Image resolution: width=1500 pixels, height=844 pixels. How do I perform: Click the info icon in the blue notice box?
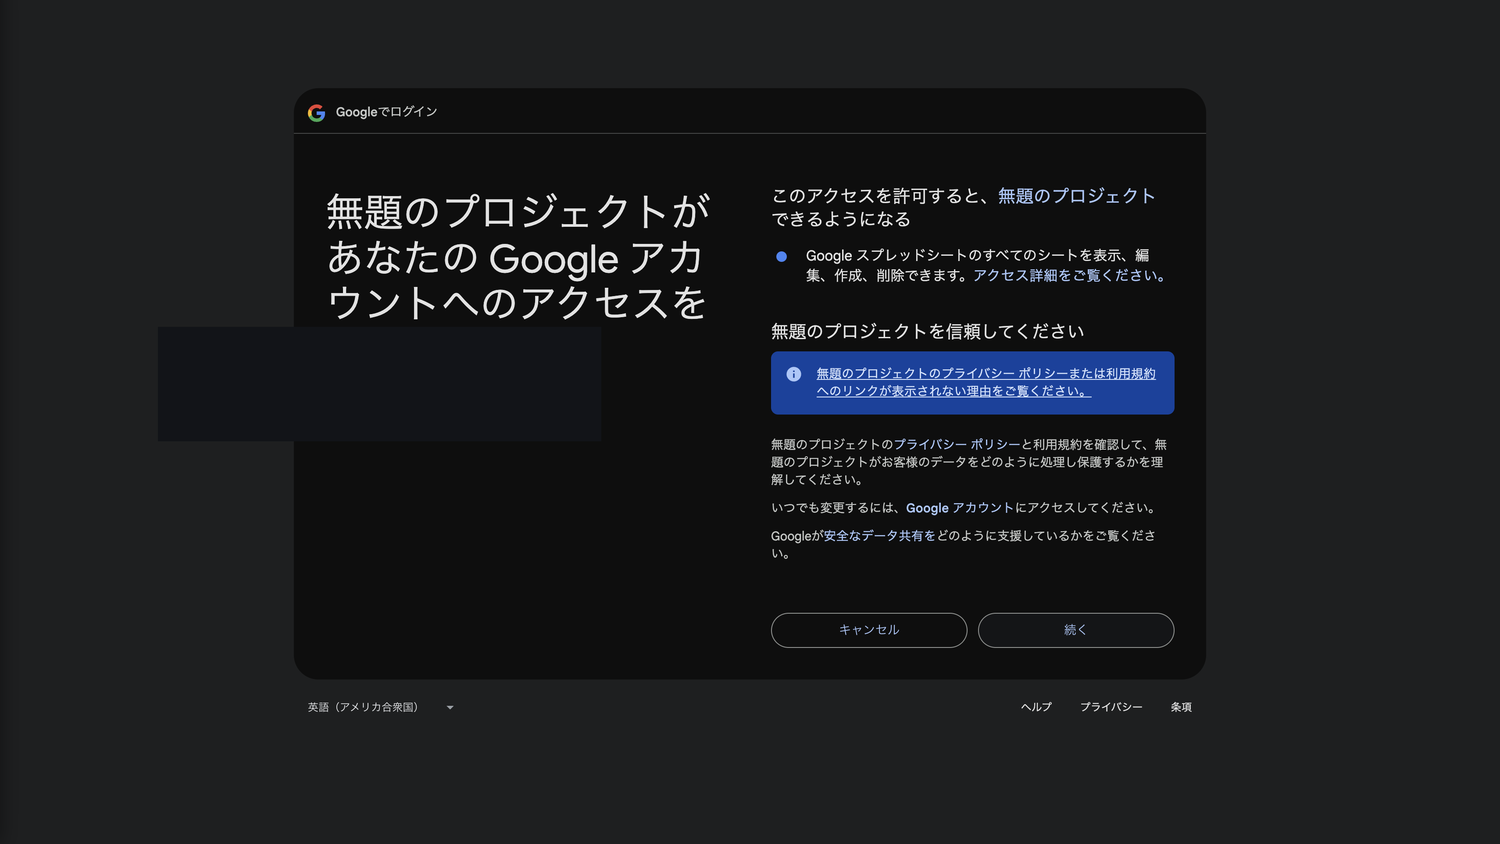point(794,374)
